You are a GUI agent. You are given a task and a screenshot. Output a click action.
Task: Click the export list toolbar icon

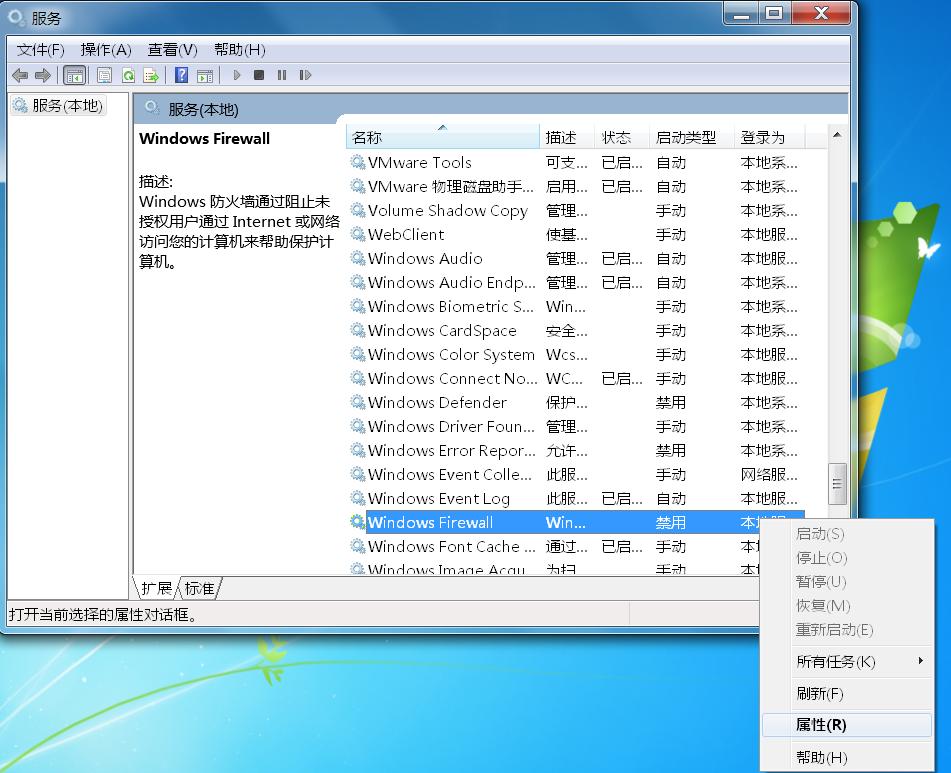(x=151, y=75)
